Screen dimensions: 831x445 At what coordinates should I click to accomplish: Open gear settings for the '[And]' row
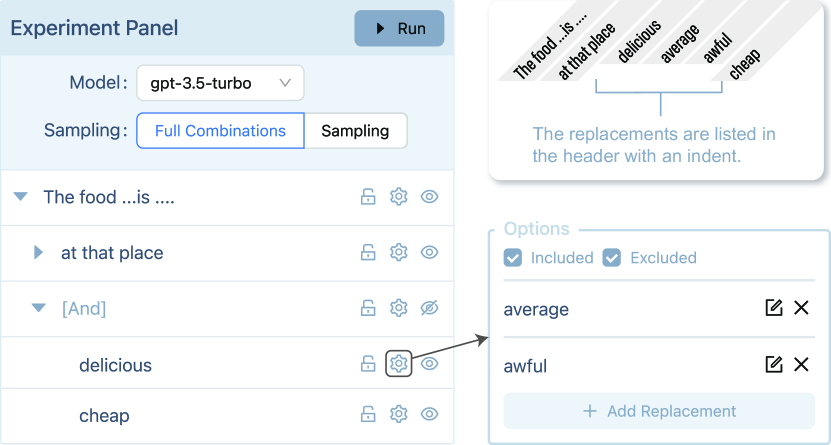tap(399, 307)
